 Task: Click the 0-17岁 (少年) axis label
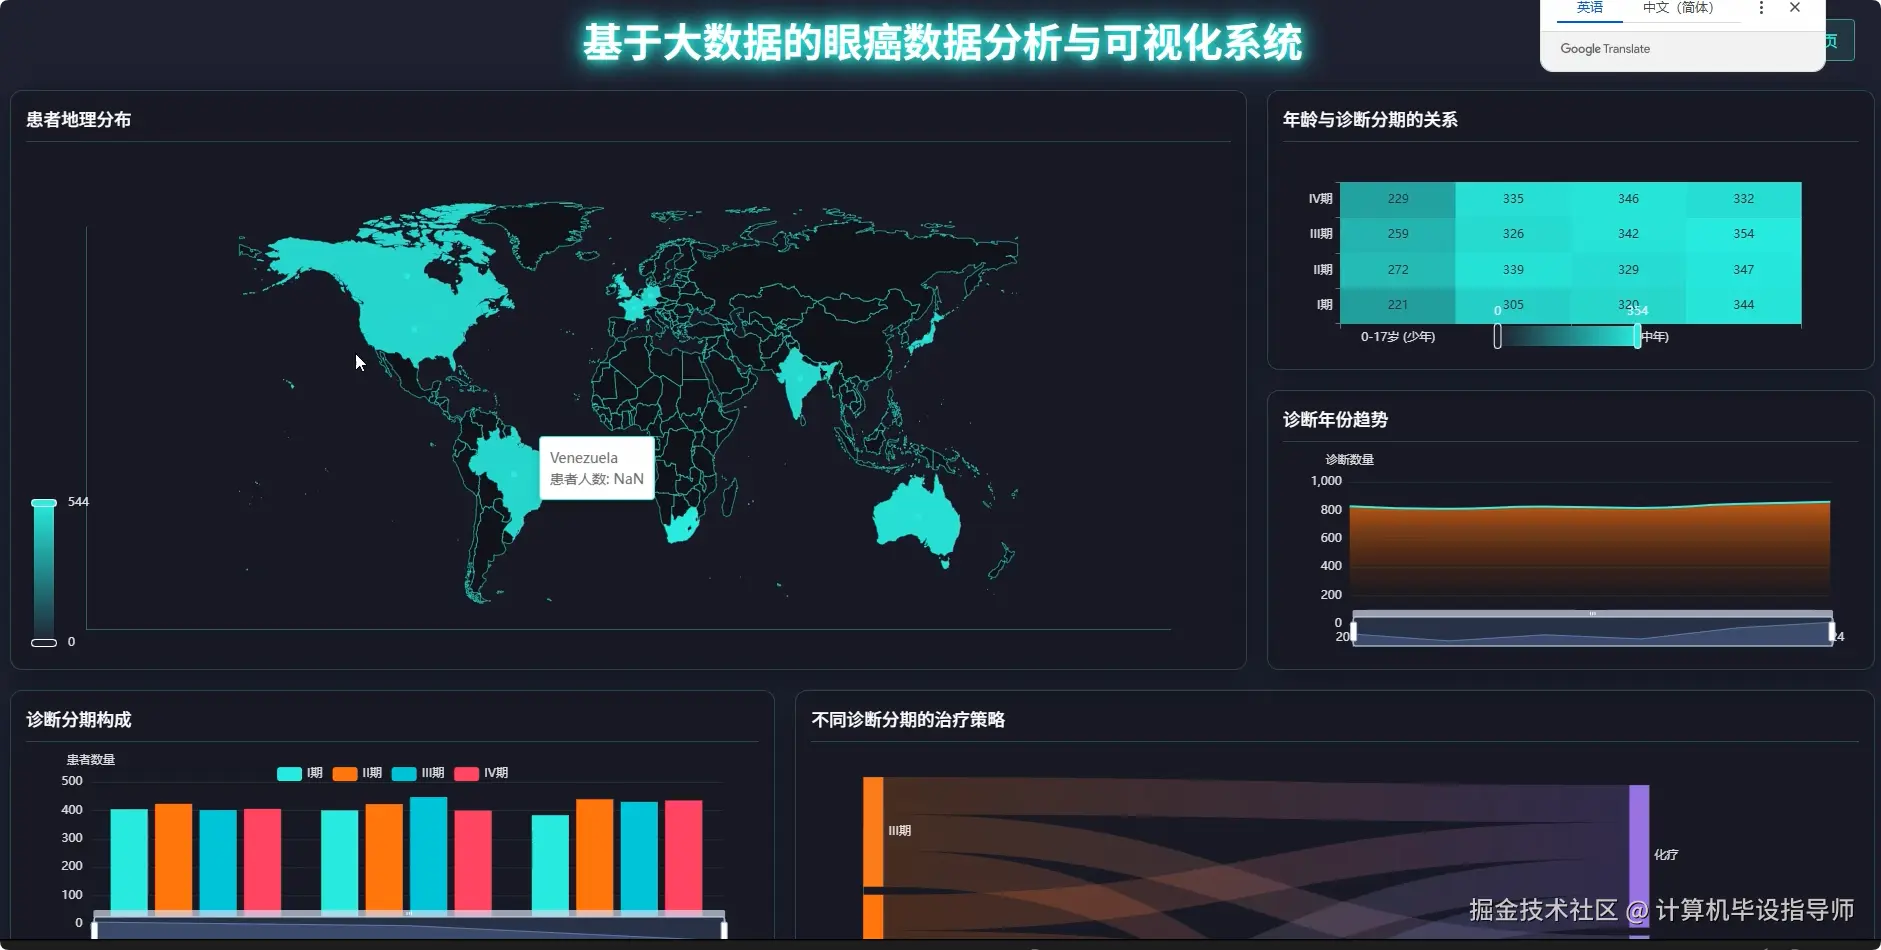(x=1398, y=337)
